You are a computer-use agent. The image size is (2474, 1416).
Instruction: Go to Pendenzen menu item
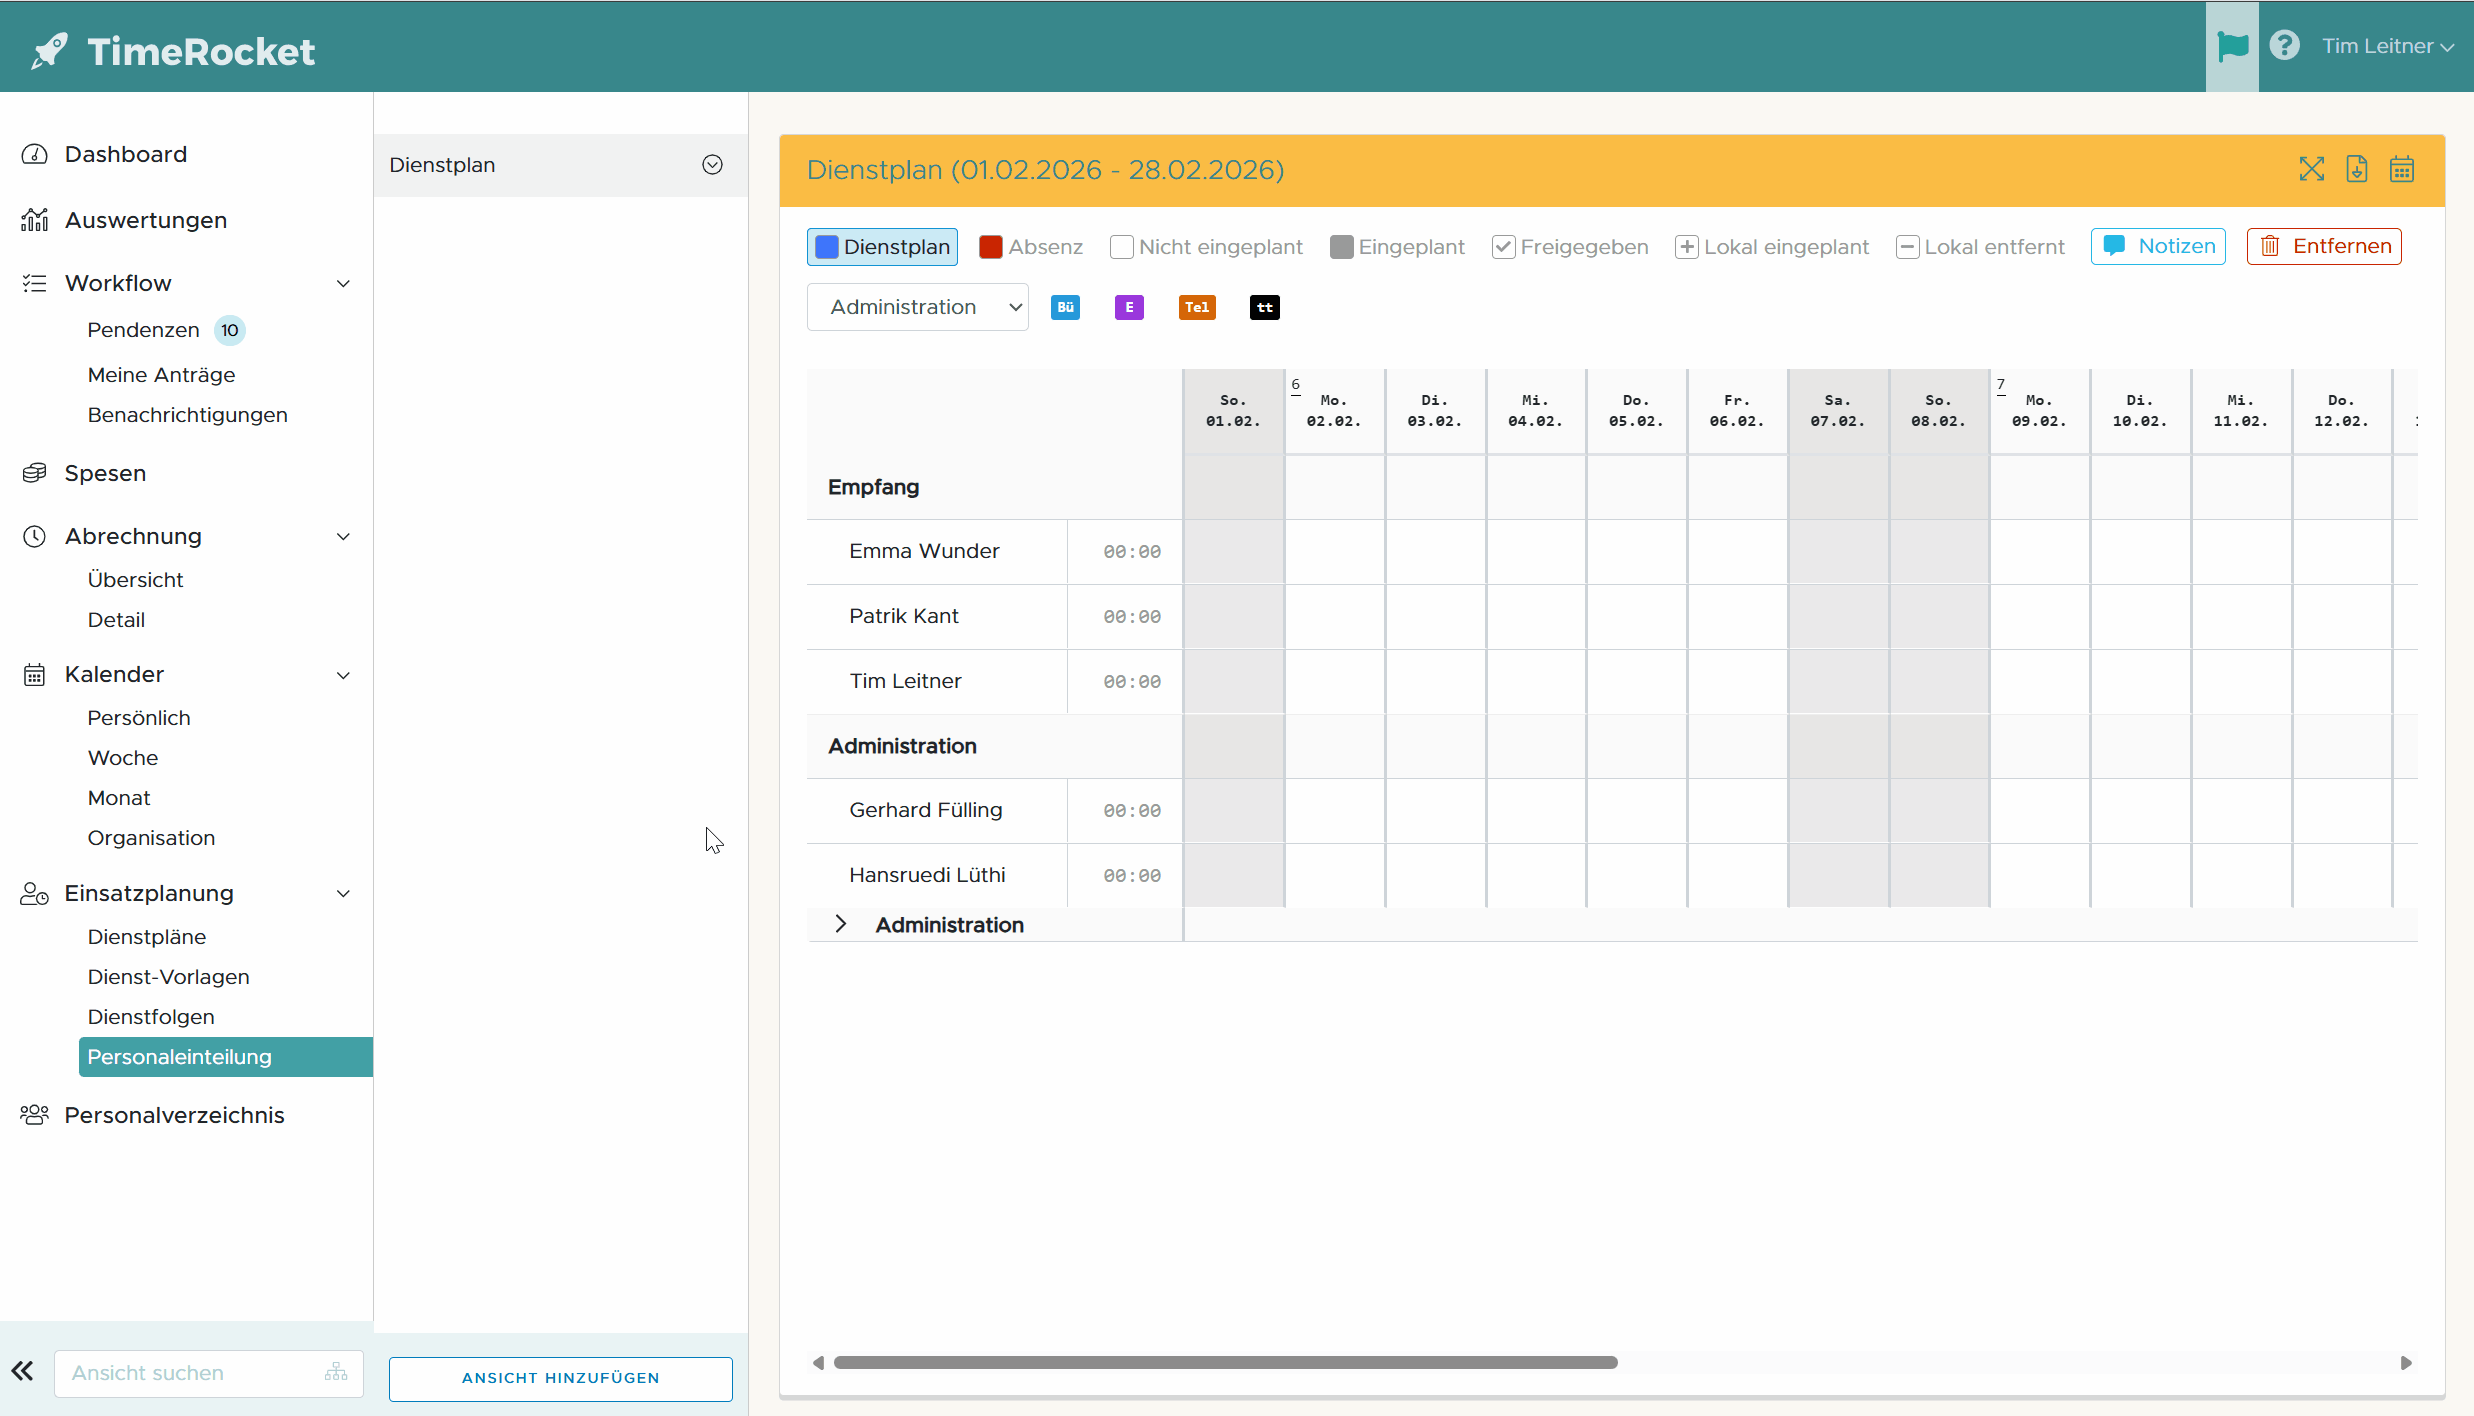coord(143,330)
